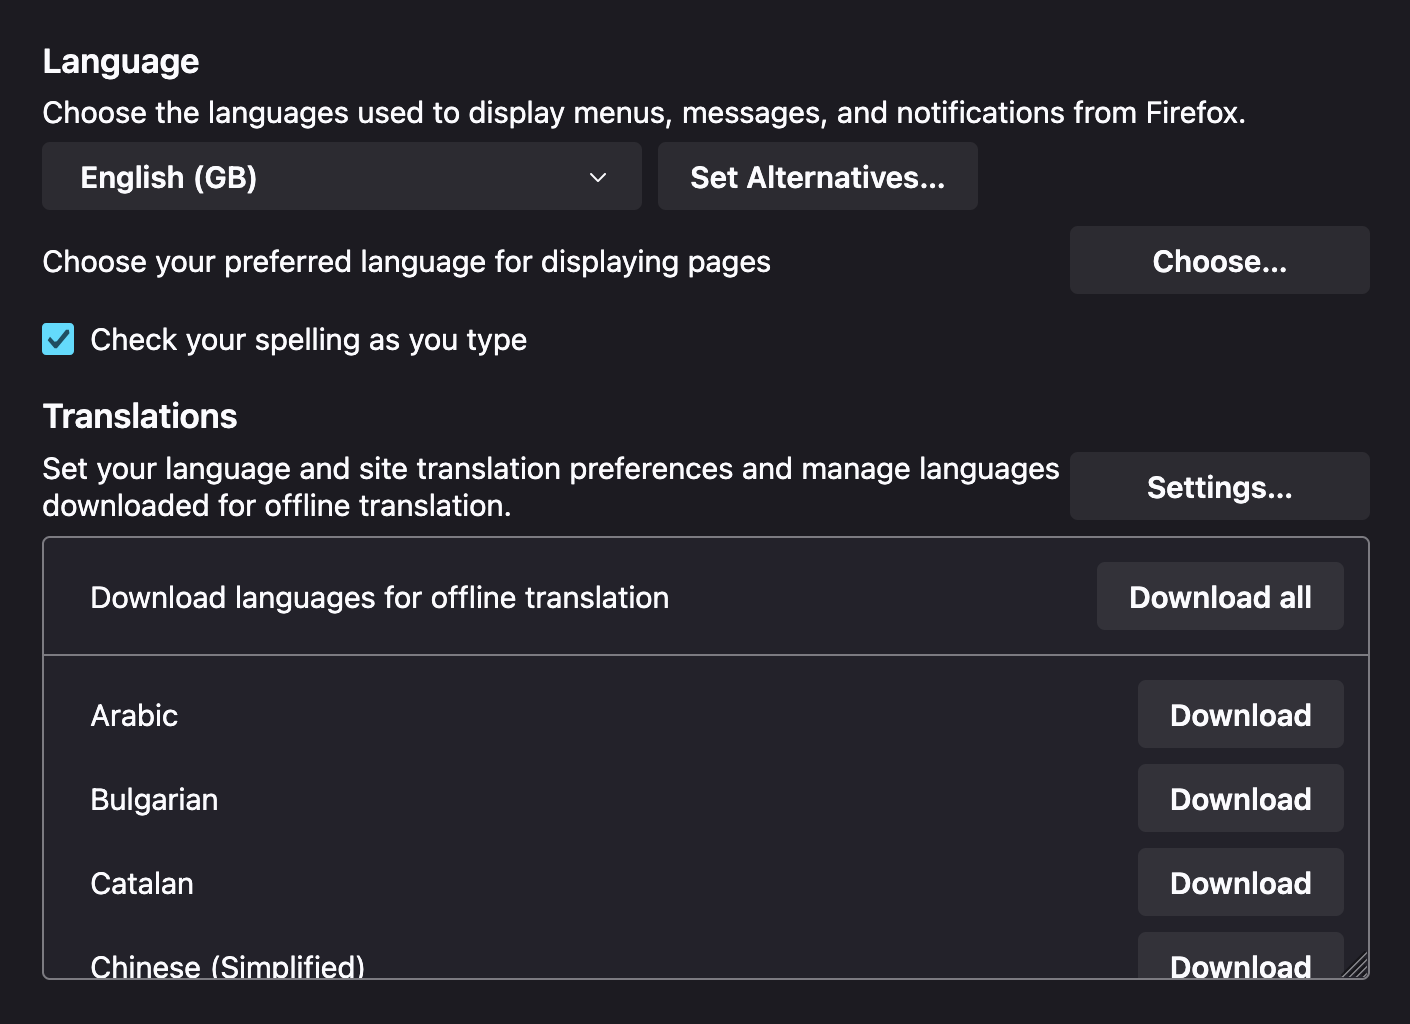Download Bulgarian for offline translation
This screenshot has height=1024, width=1410.
click(x=1240, y=799)
